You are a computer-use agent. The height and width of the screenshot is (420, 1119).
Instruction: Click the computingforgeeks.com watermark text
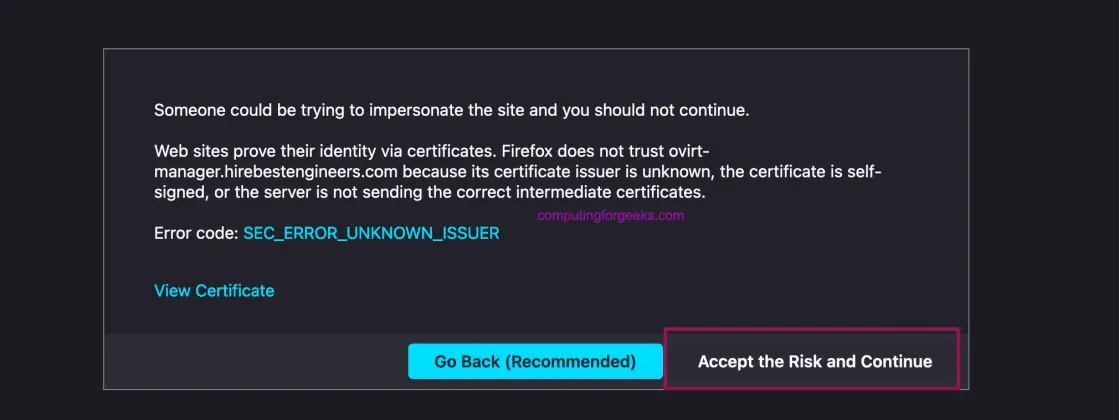tap(610, 214)
